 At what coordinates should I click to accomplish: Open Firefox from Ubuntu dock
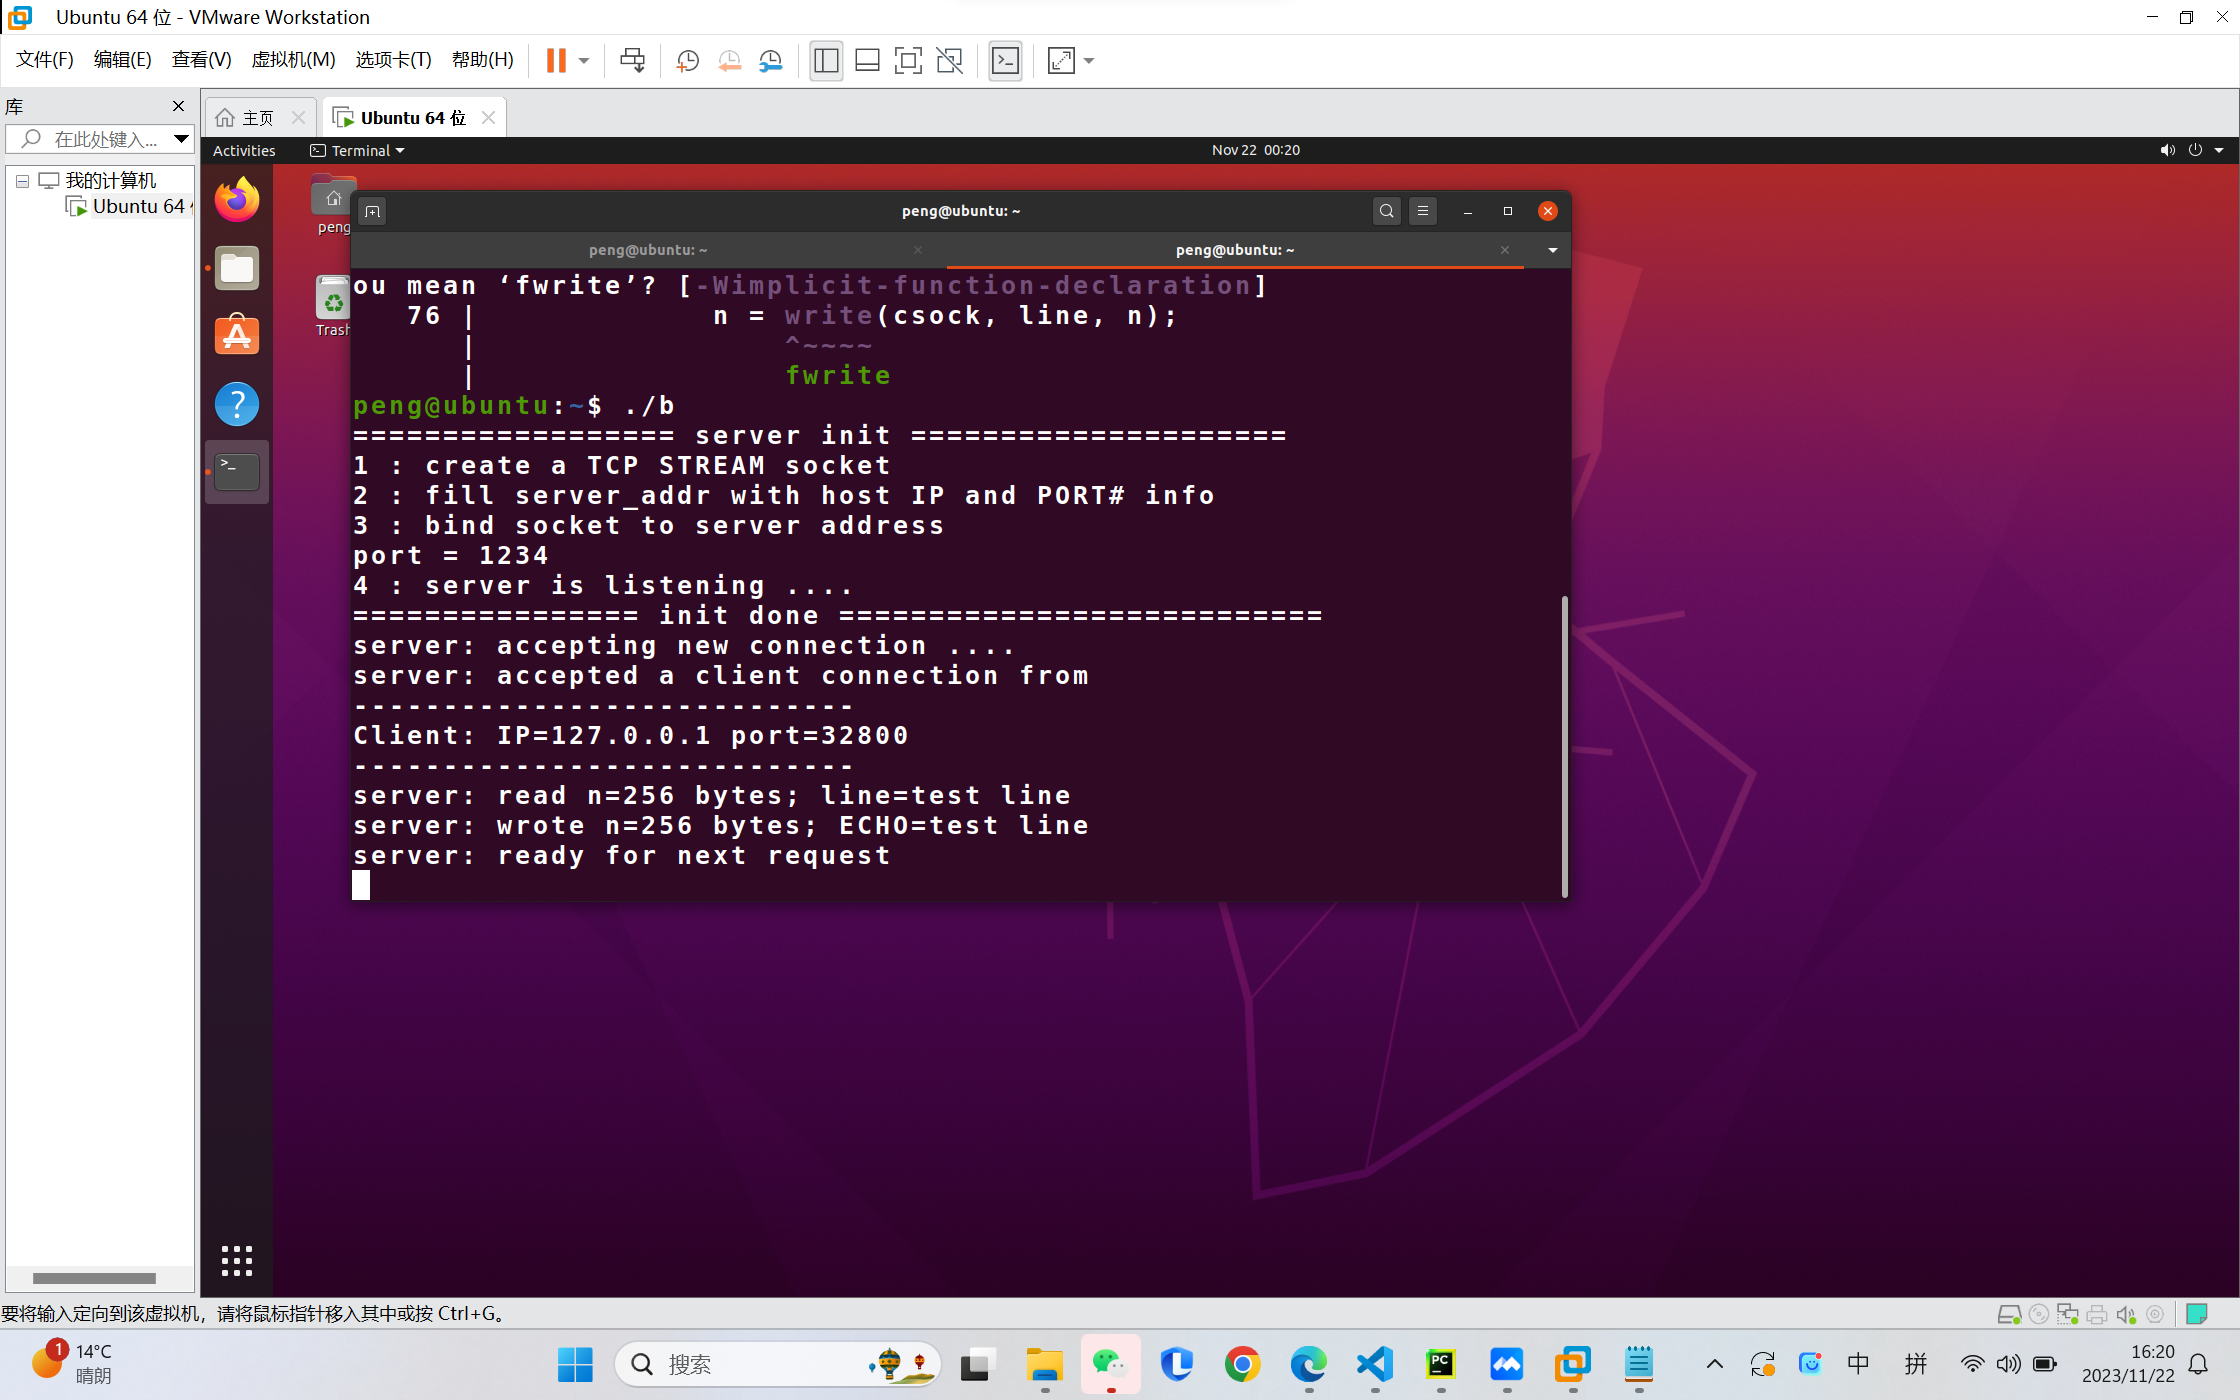237,201
